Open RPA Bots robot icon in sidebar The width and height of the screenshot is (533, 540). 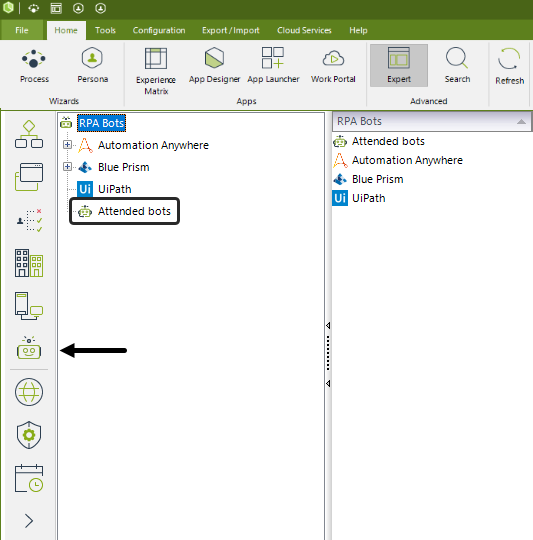coord(29,348)
